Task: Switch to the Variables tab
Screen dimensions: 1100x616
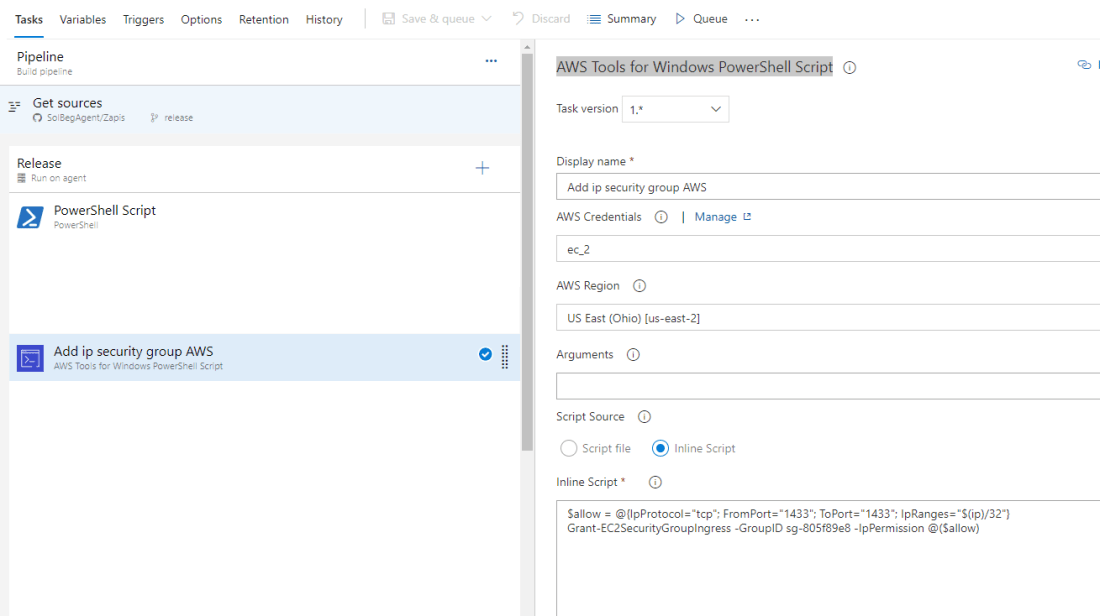Action: pyautogui.click(x=83, y=19)
